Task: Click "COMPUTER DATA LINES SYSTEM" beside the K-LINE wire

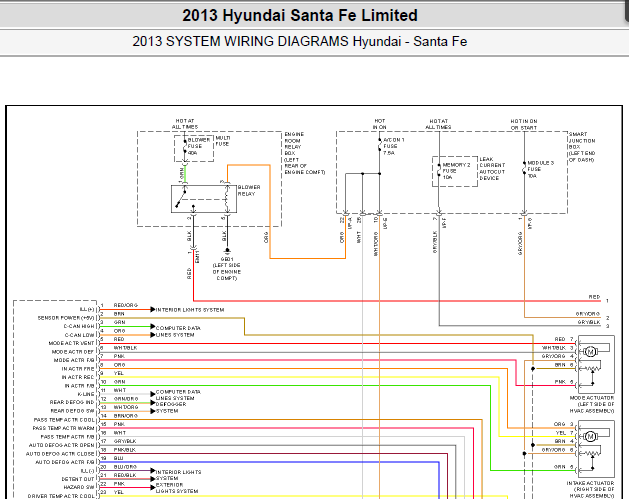Action: [178, 395]
